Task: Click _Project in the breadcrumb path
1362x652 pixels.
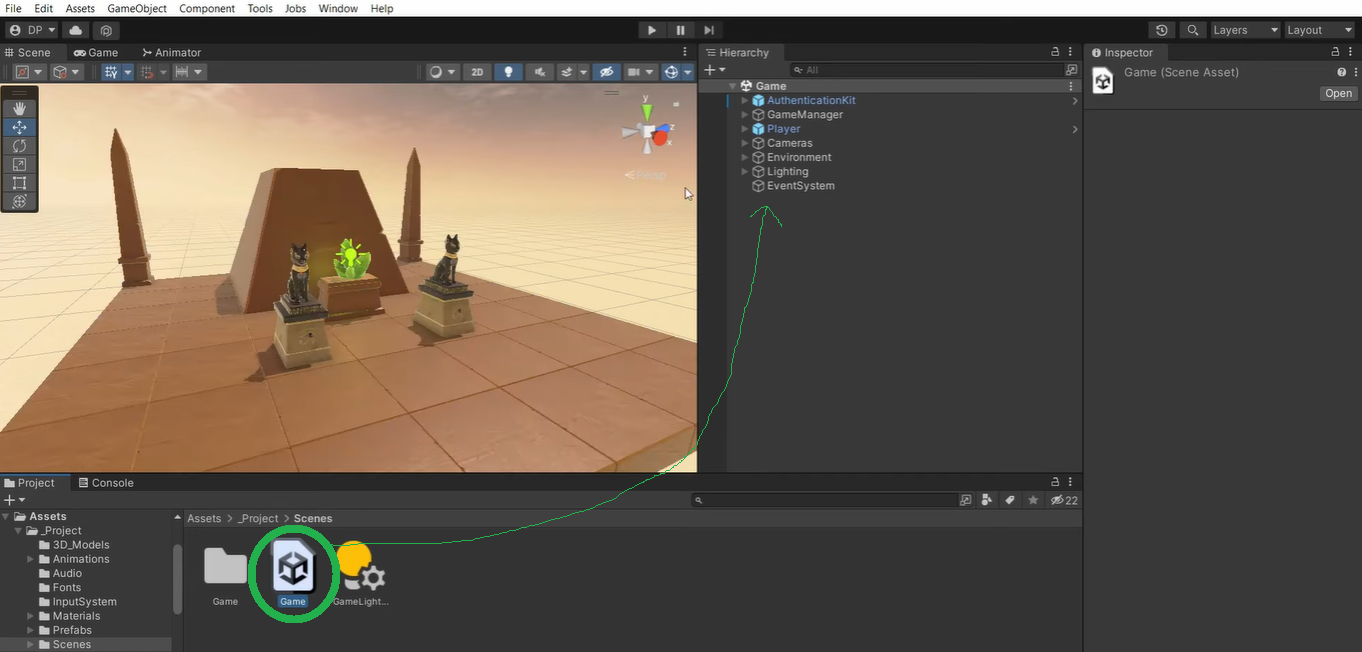Action: click(x=258, y=518)
